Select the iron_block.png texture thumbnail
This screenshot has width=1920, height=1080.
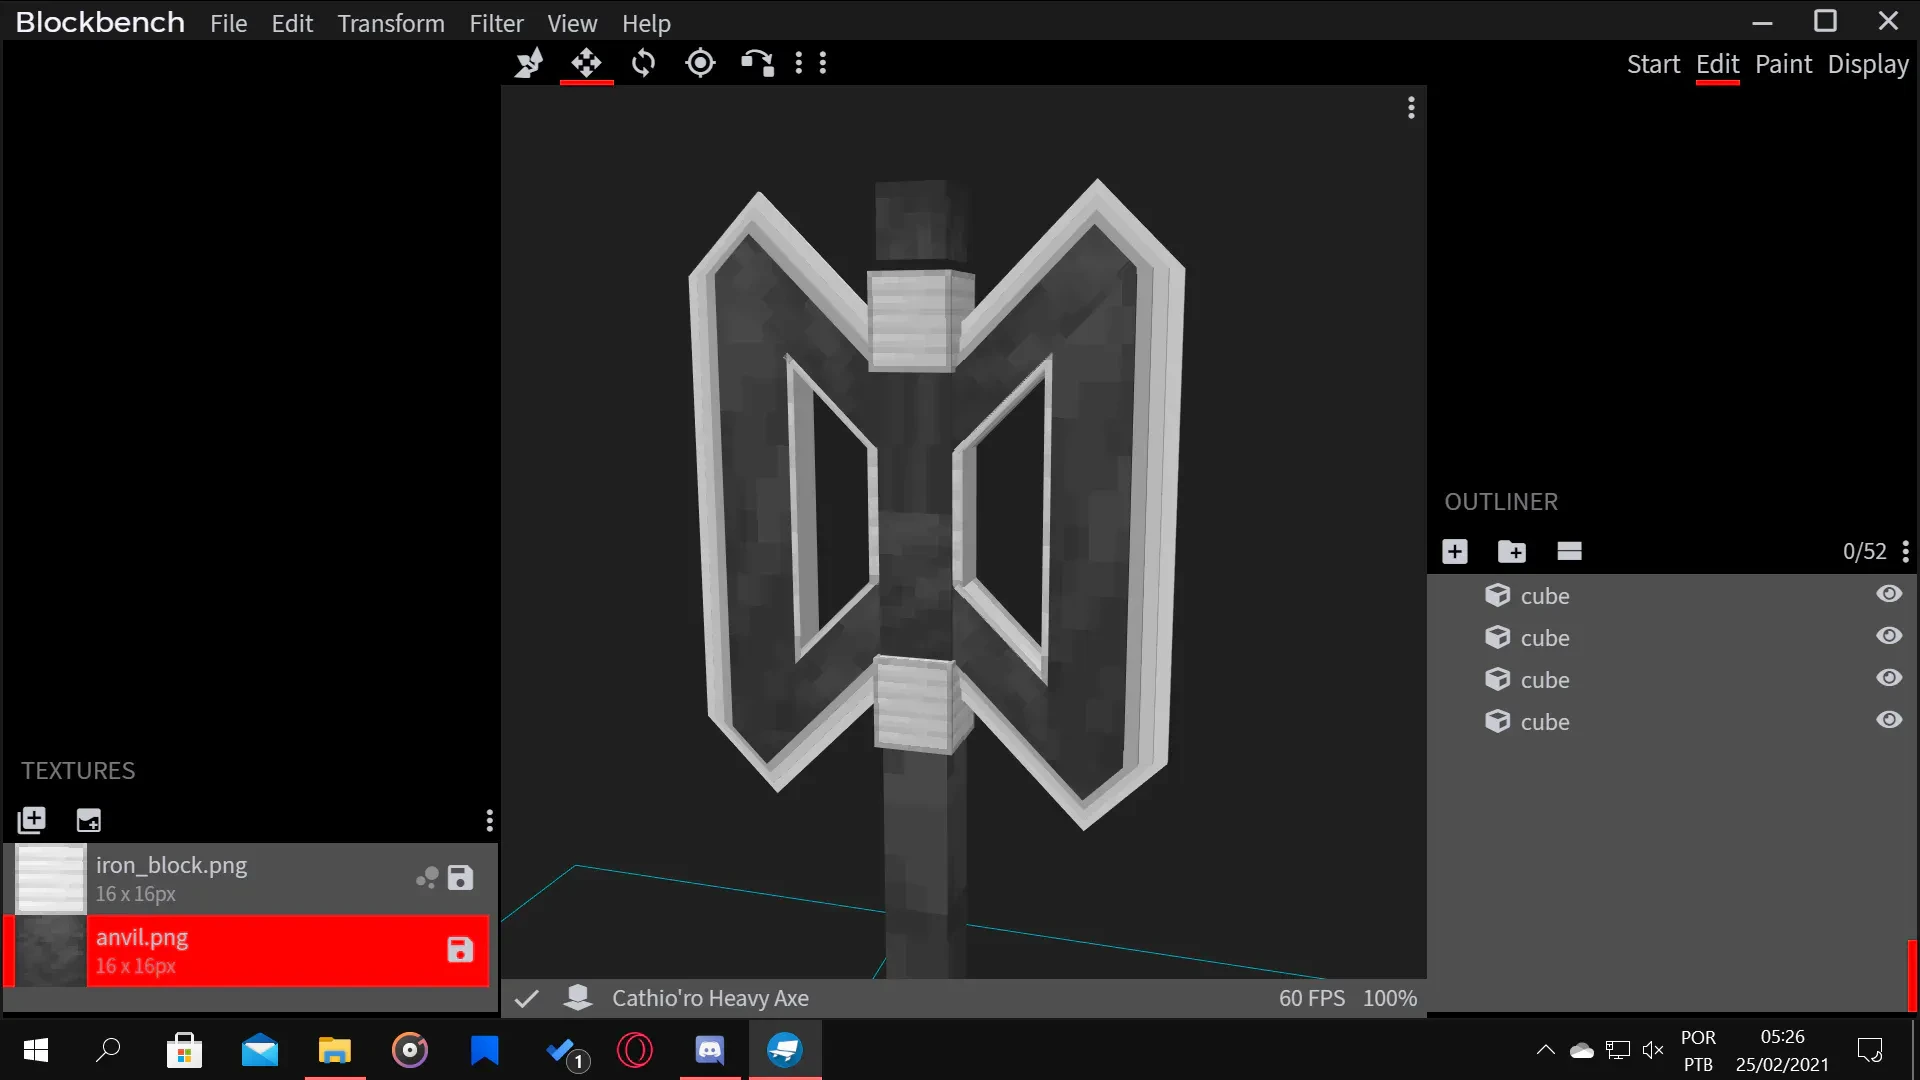click(51, 879)
